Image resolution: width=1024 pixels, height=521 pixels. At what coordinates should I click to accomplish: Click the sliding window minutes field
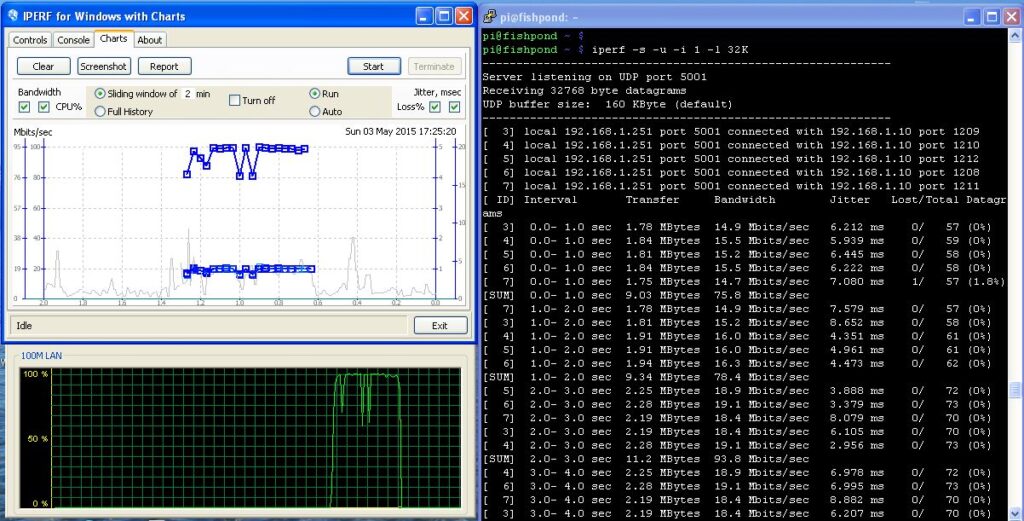187,94
